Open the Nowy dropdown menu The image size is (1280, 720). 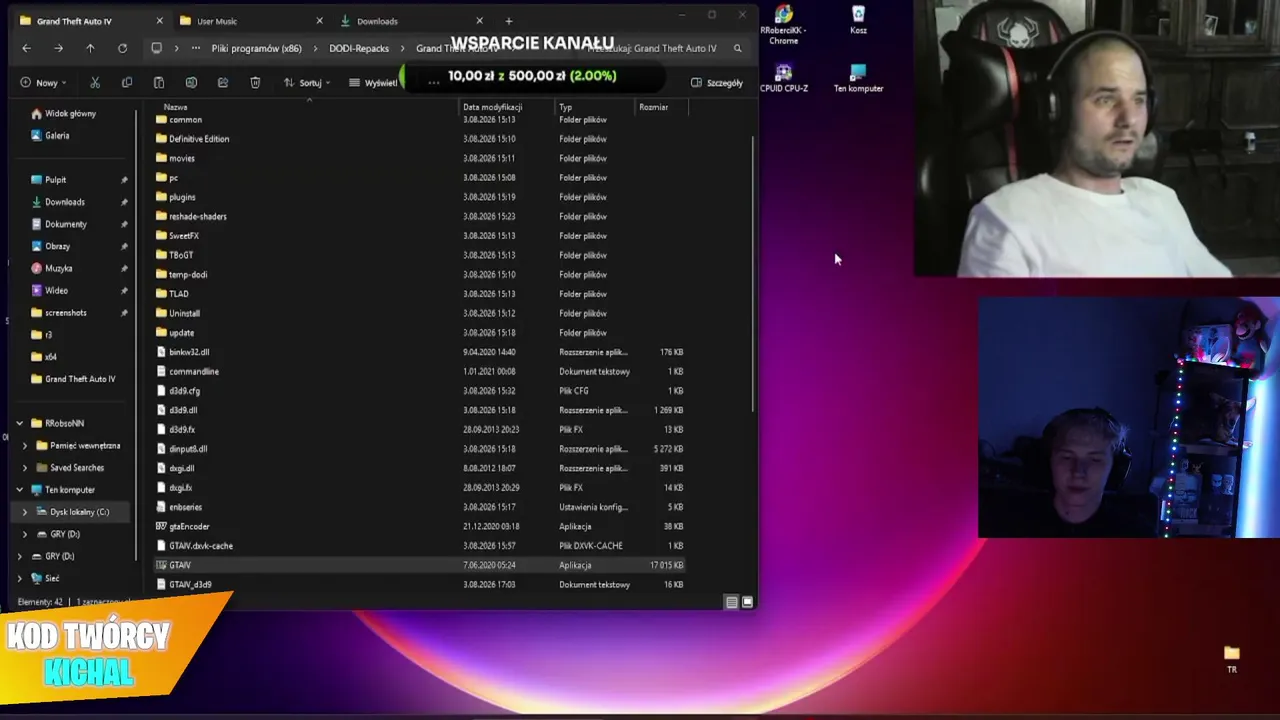(x=43, y=83)
